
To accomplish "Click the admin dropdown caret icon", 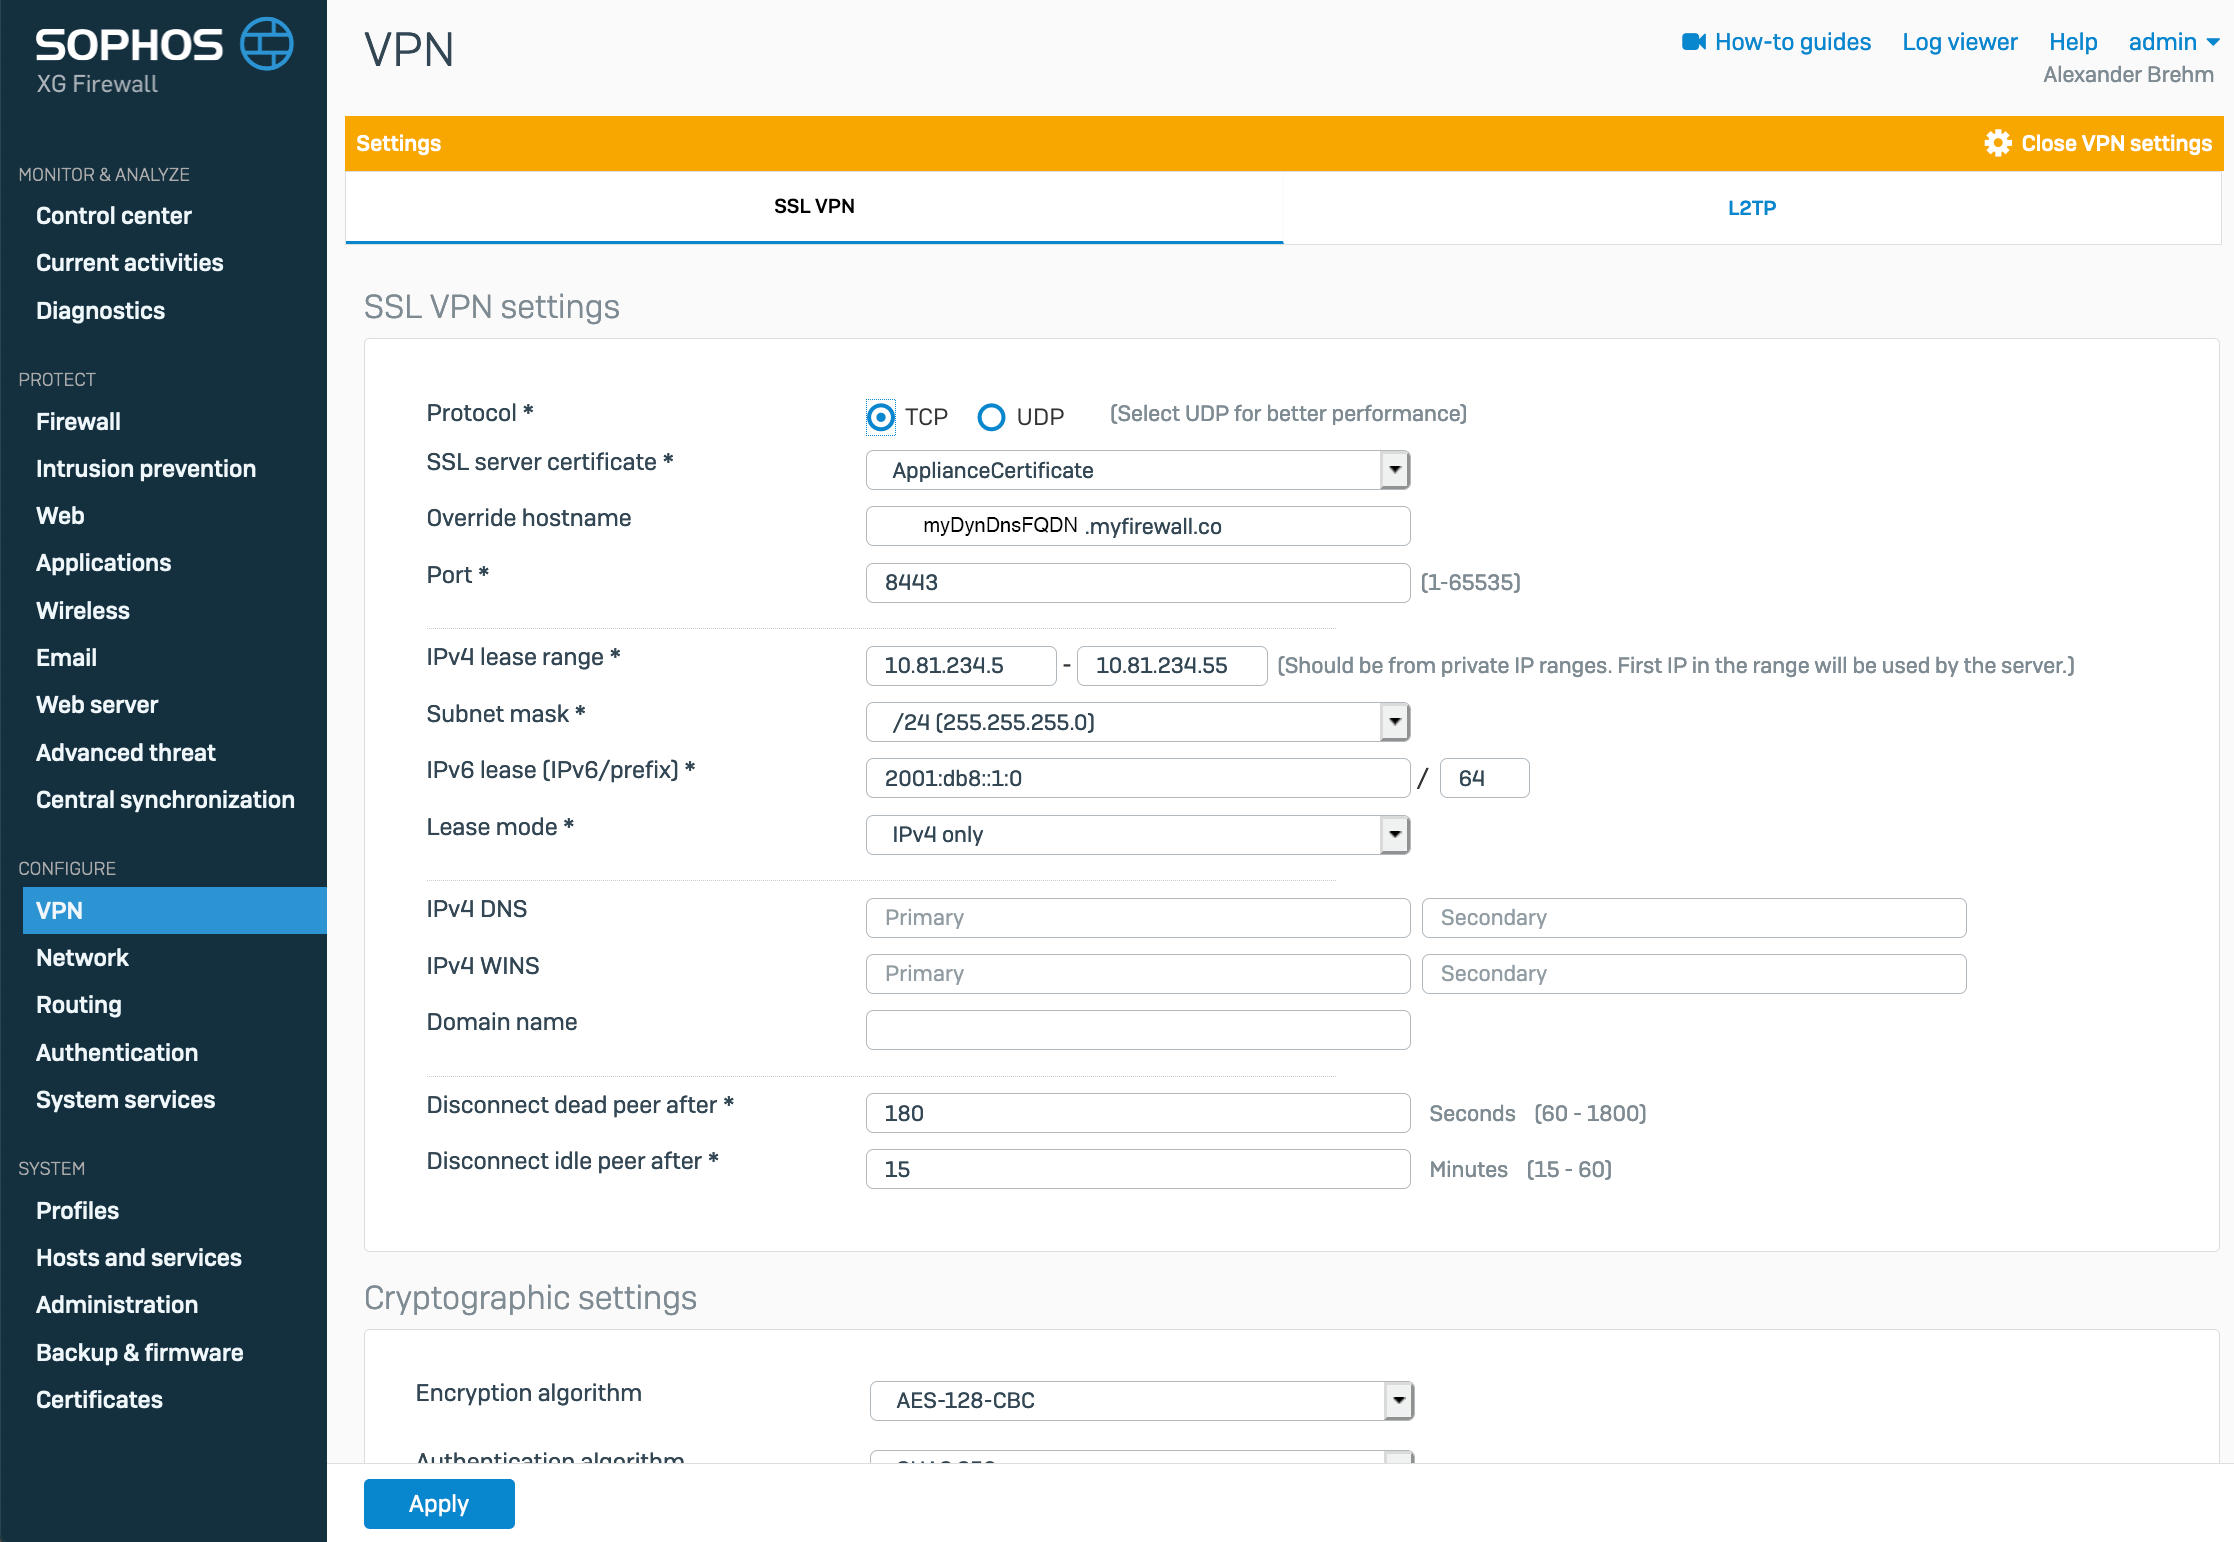I will coord(2213,42).
